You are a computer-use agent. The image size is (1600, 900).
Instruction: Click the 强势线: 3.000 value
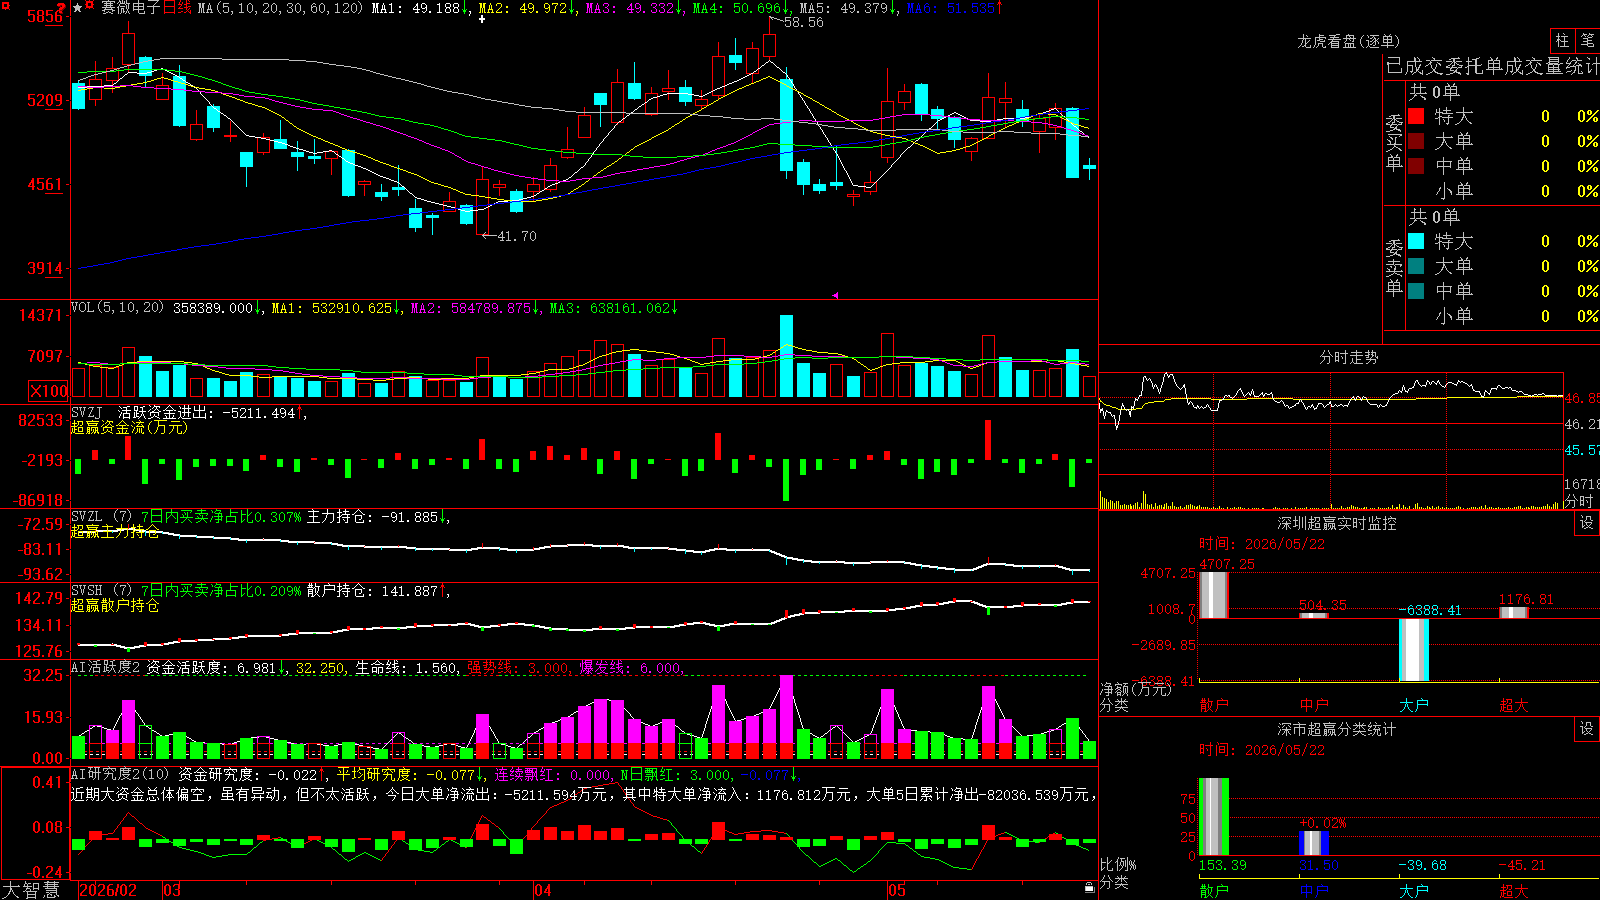tap(518, 667)
